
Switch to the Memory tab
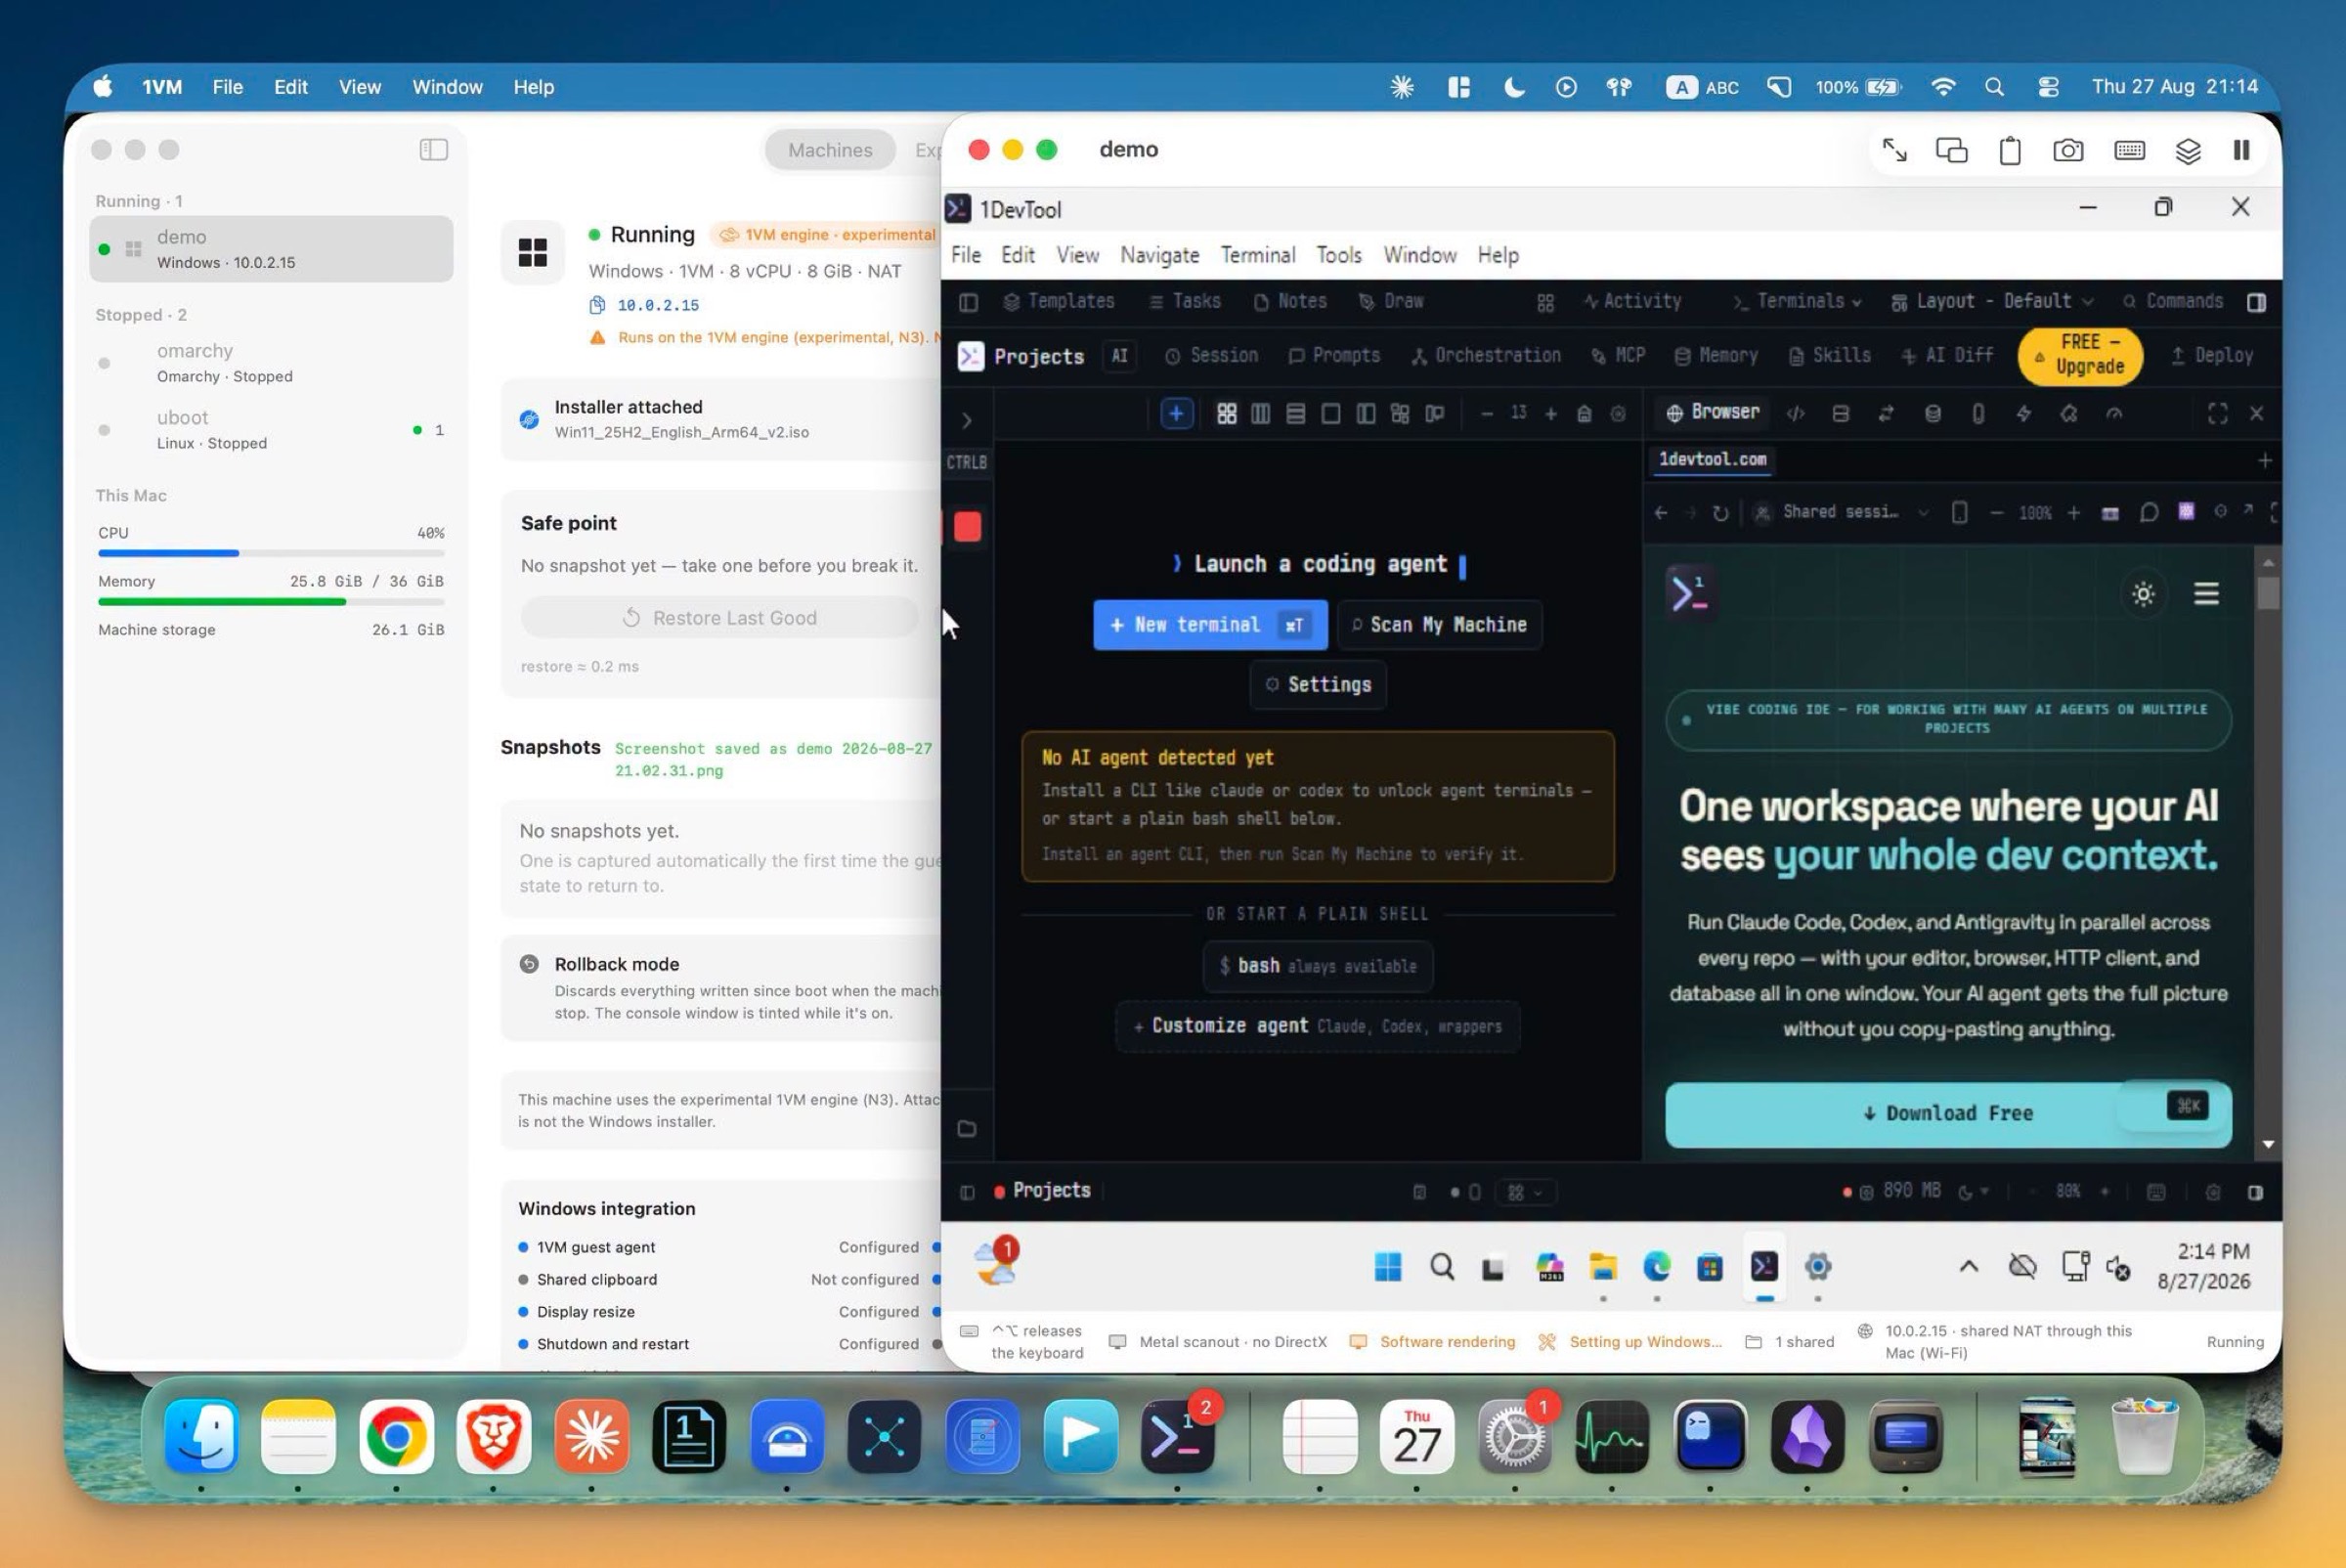point(1716,356)
